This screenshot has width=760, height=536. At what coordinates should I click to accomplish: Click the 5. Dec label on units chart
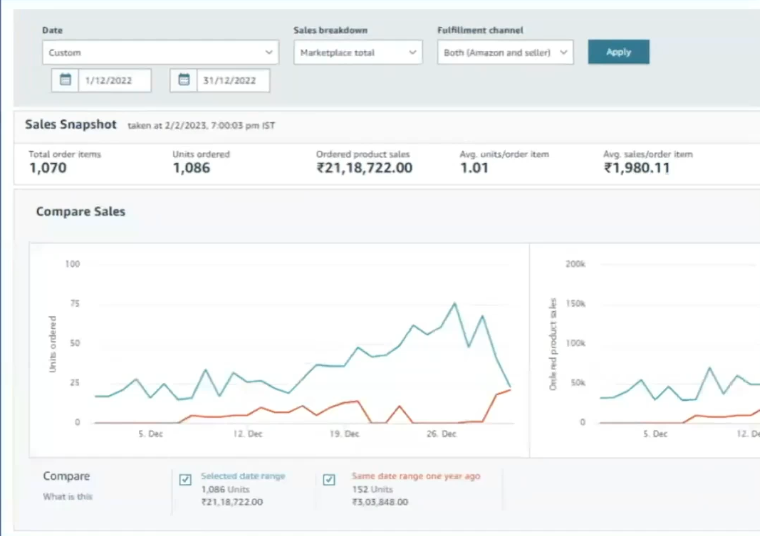[x=150, y=434]
